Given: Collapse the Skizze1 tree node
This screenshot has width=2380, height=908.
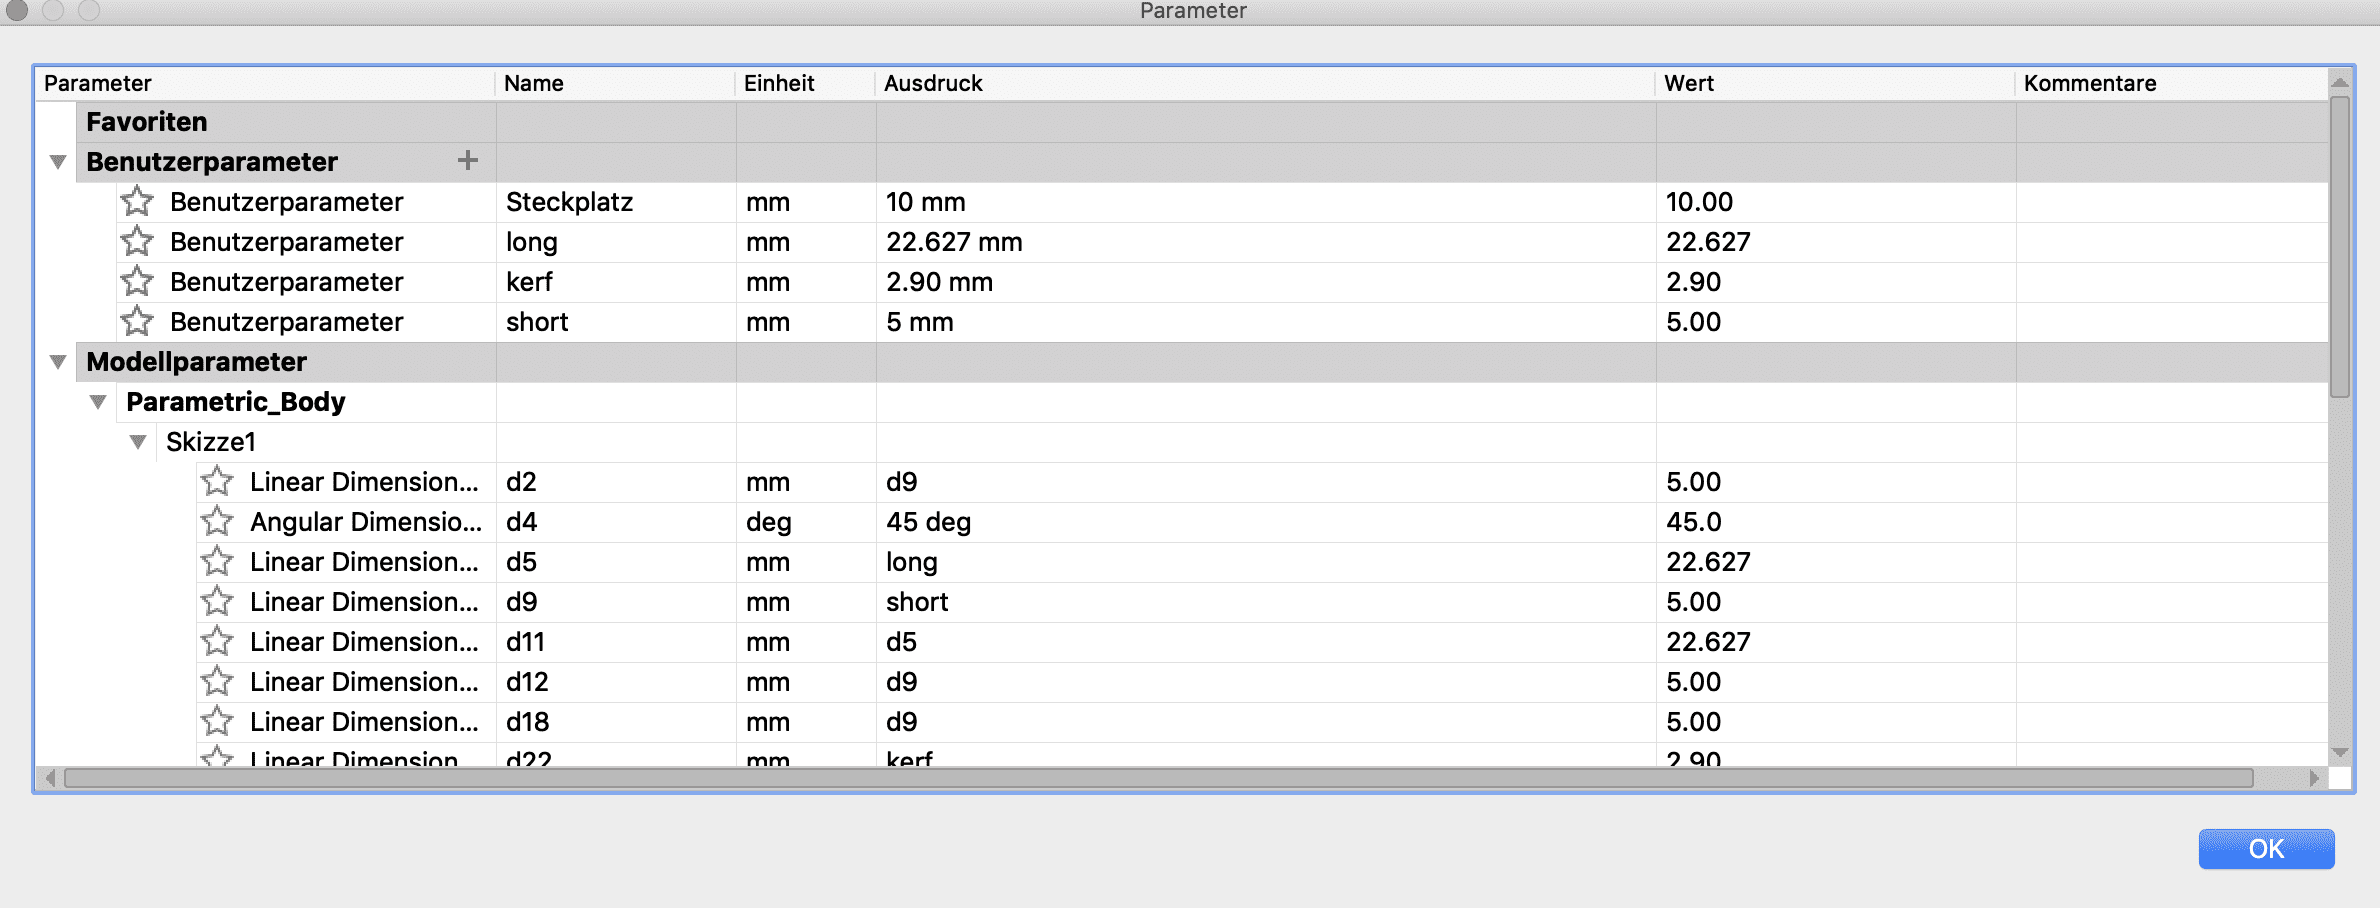Looking at the screenshot, I should tap(138, 442).
